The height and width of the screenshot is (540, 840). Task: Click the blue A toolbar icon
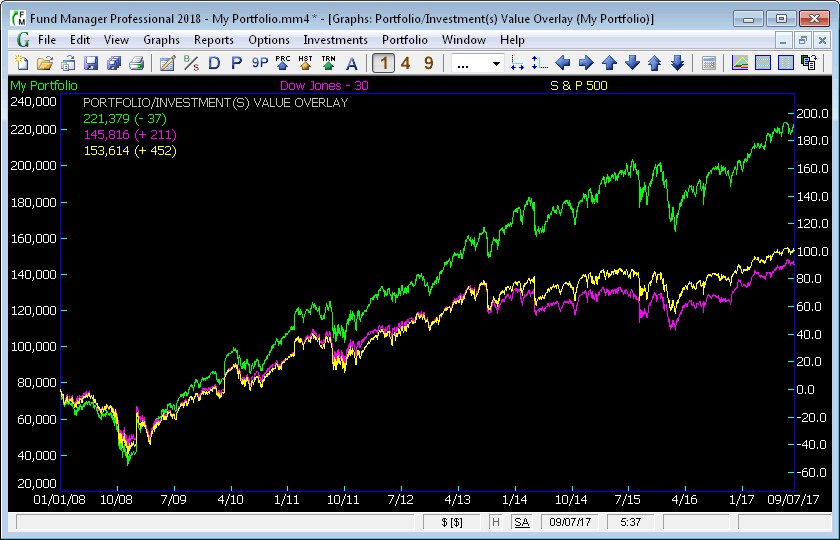pos(351,63)
